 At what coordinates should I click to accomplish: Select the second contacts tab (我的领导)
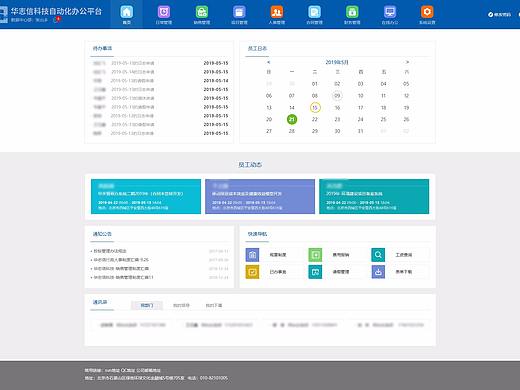click(x=181, y=305)
